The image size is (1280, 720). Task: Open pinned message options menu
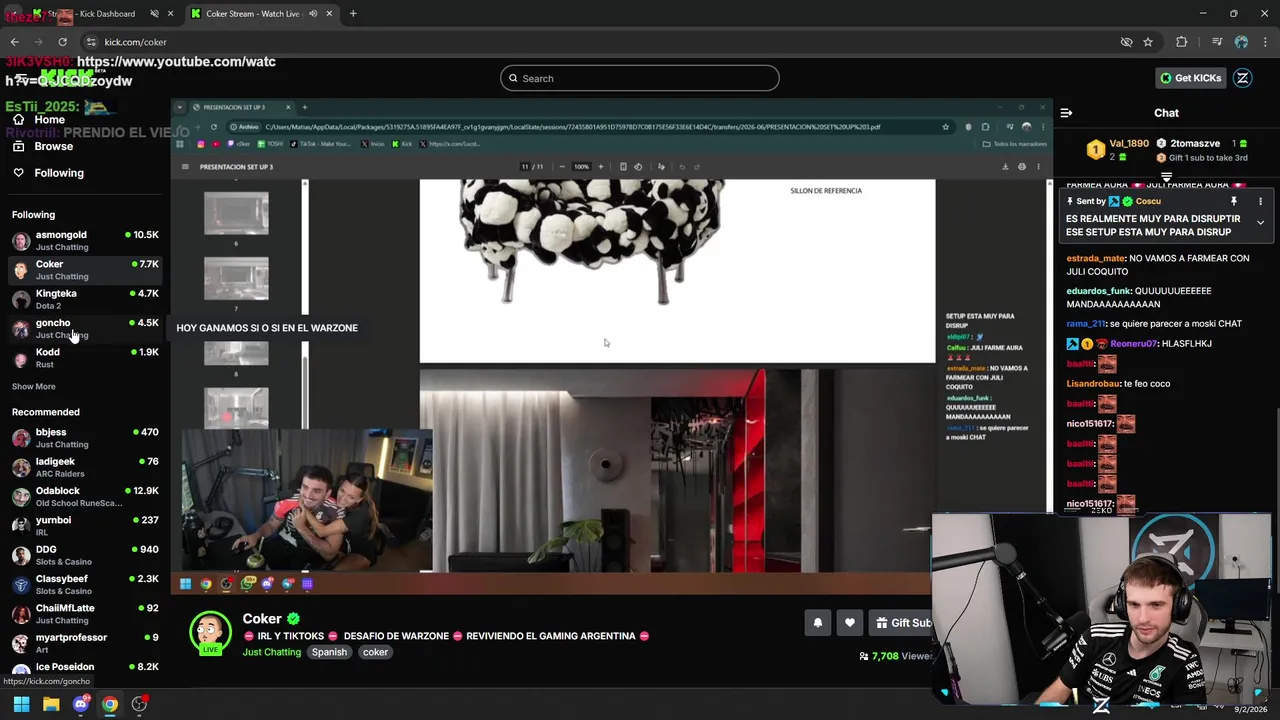(x=1260, y=201)
